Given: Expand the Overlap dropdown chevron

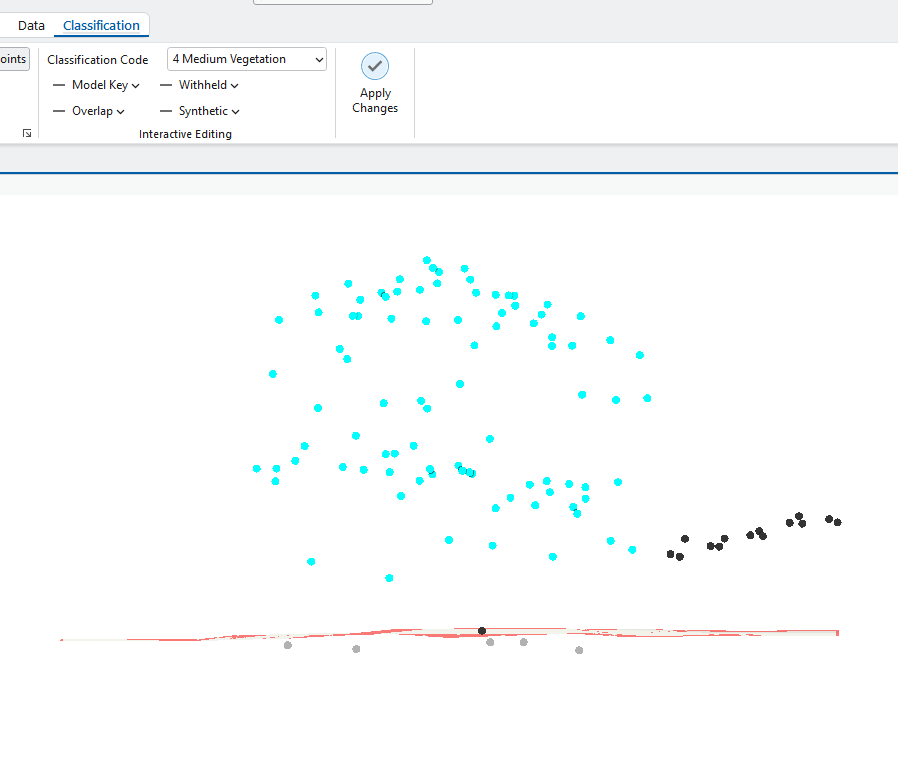Looking at the screenshot, I should pos(121,111).
